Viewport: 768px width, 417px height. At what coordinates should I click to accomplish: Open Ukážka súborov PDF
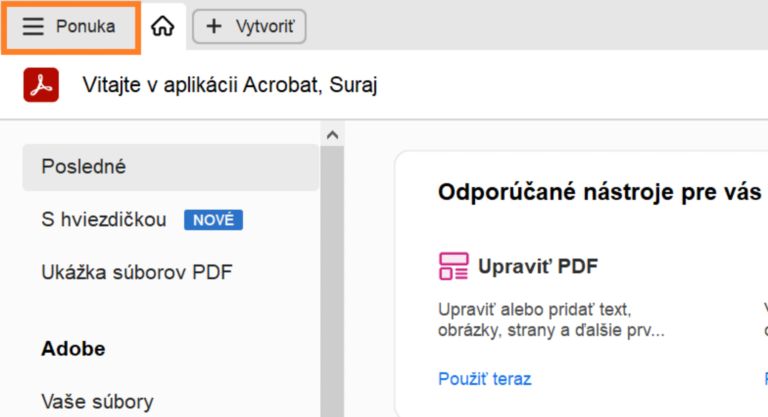pyautogui.click(x=137, y=272)
